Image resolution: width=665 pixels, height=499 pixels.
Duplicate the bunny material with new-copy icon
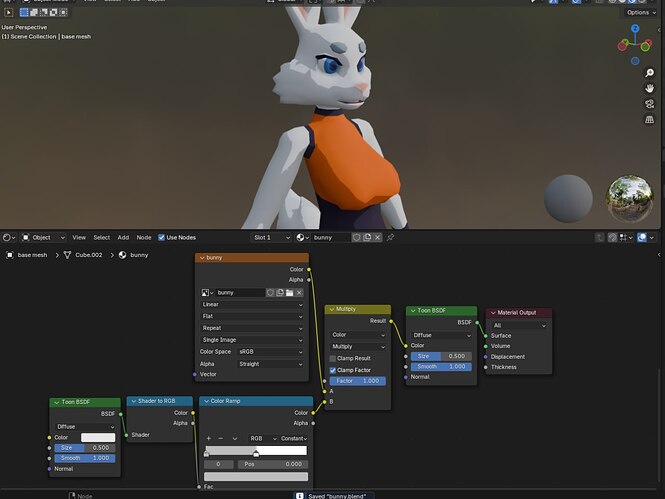click(x=367, y=237)
